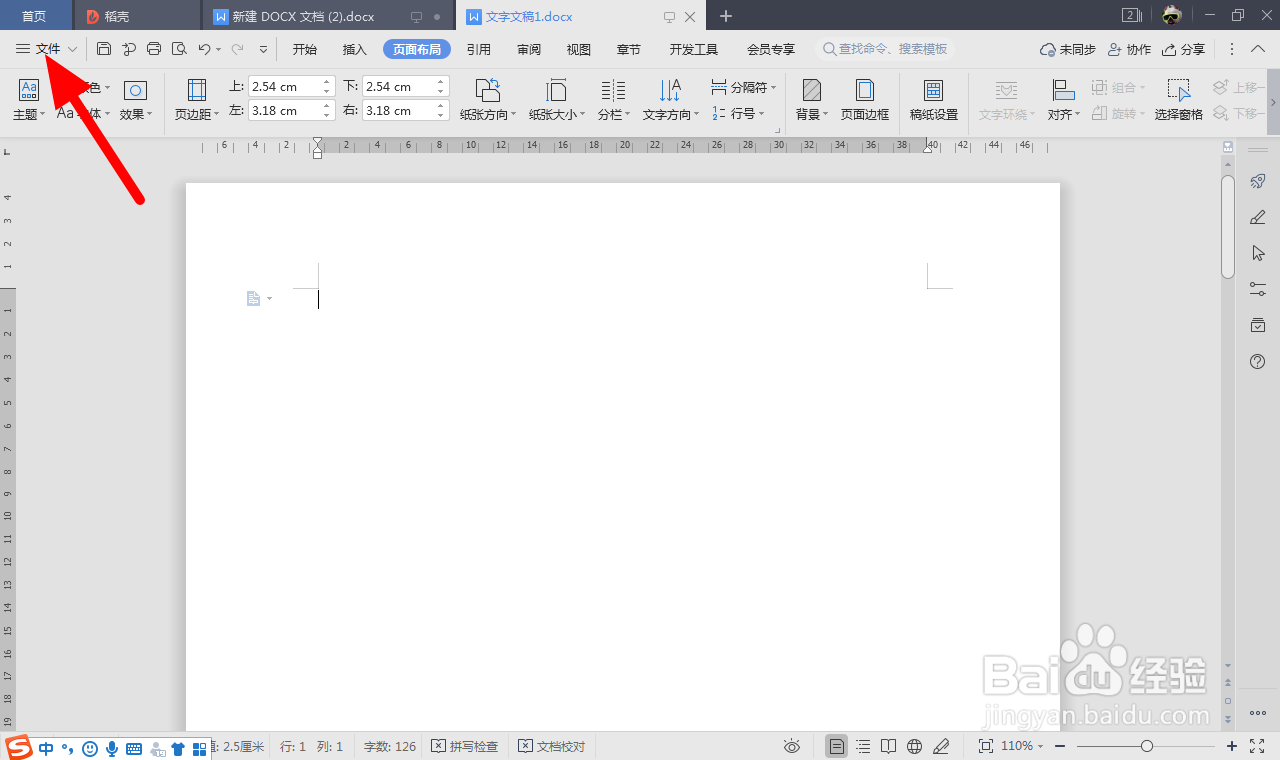Image resolution: width=1280 pixels, height=760 pixels.
Task: Toggle eye protection mode icon in status bar
Action: point(792,746)
